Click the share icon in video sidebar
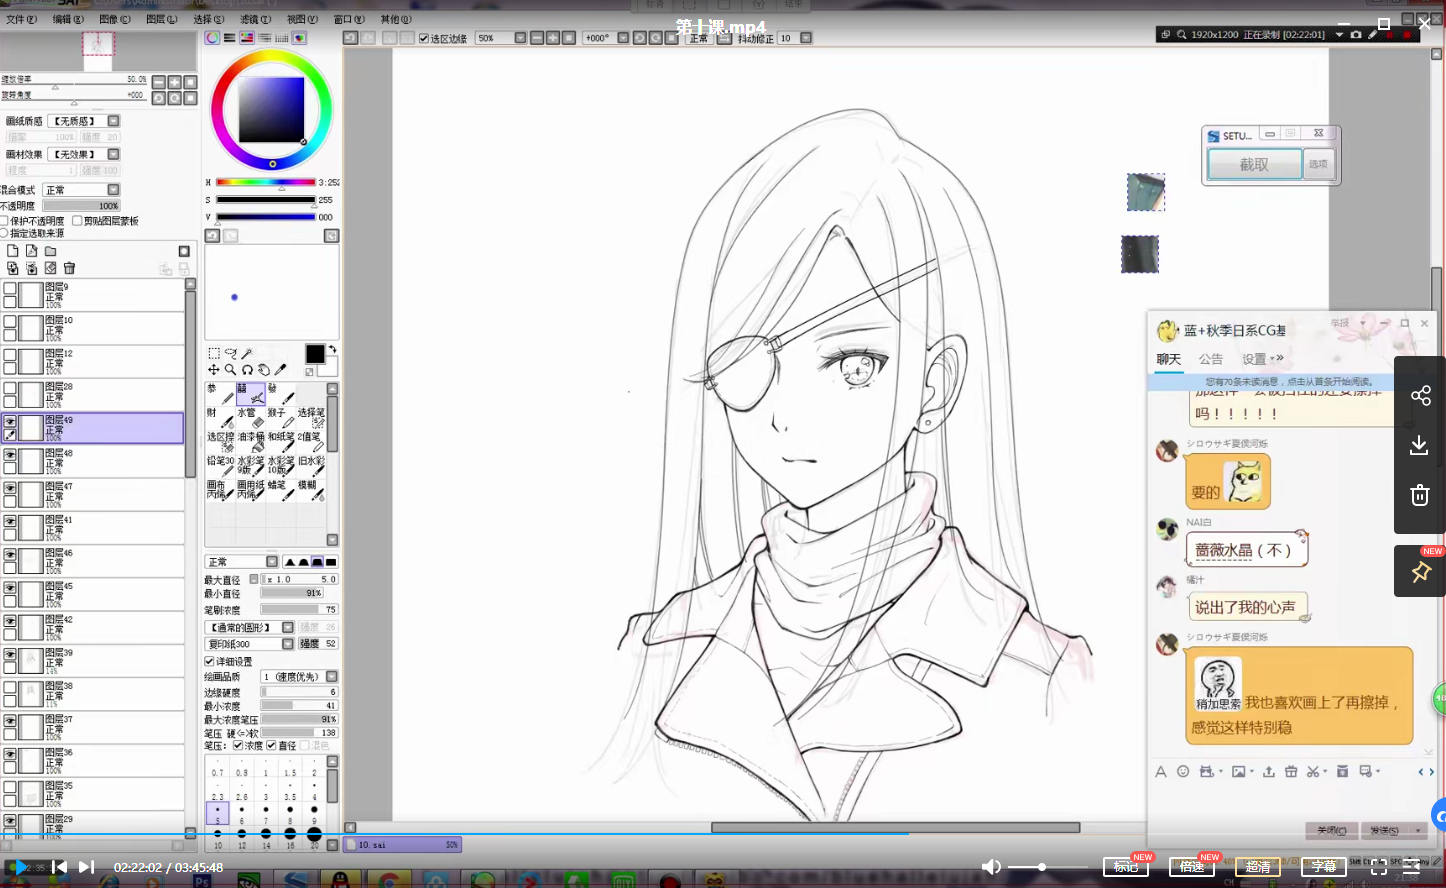Screen dimensions: 1446x888 pyautogui.click(x=1420, y=395)
